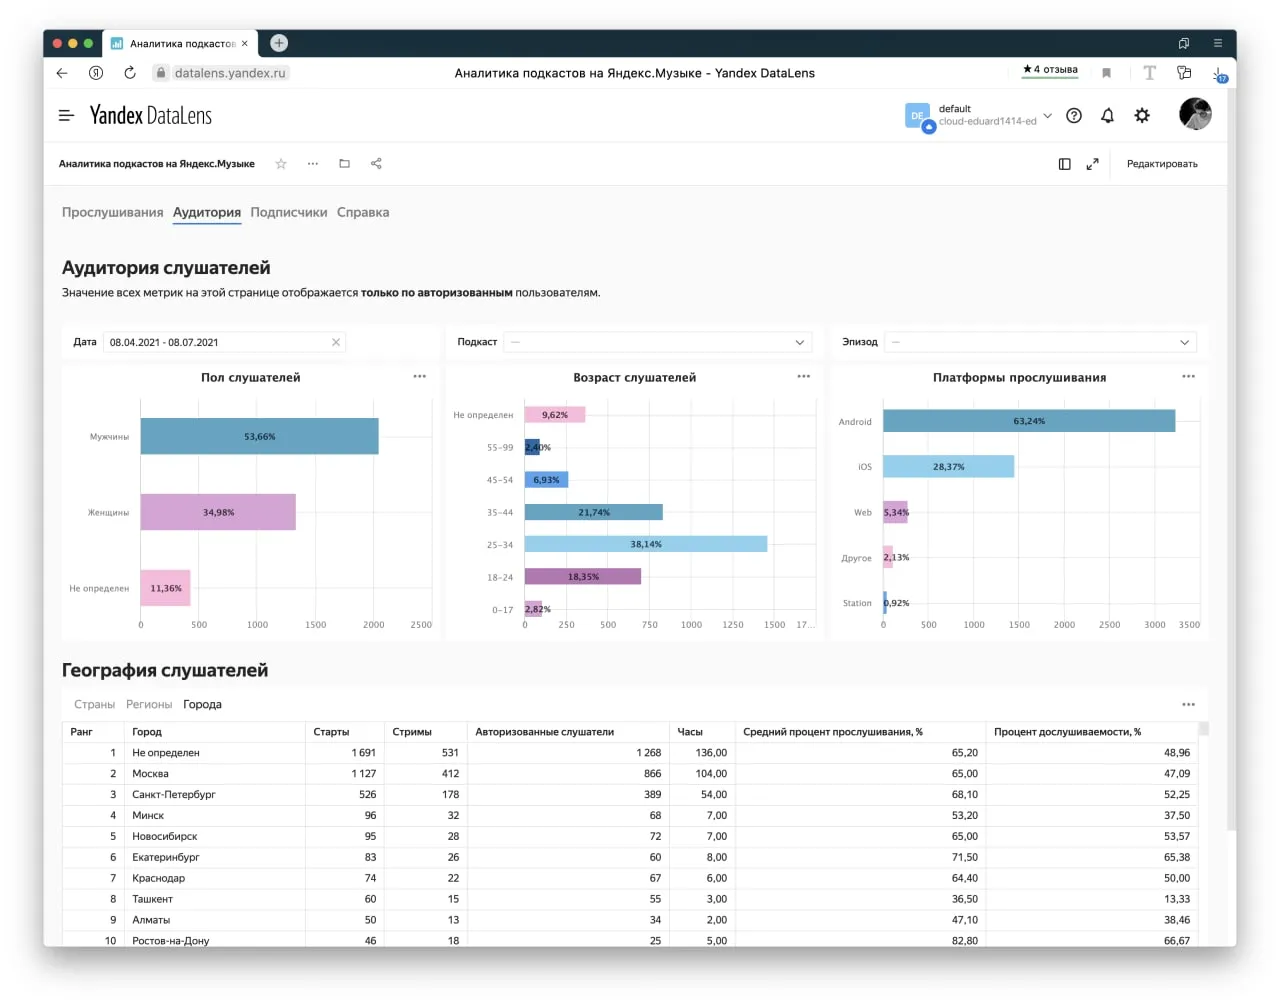This screenshot has width=1280, height=1004.
Task: Click the Редактировать button
Action: (x=1162, y=164)
